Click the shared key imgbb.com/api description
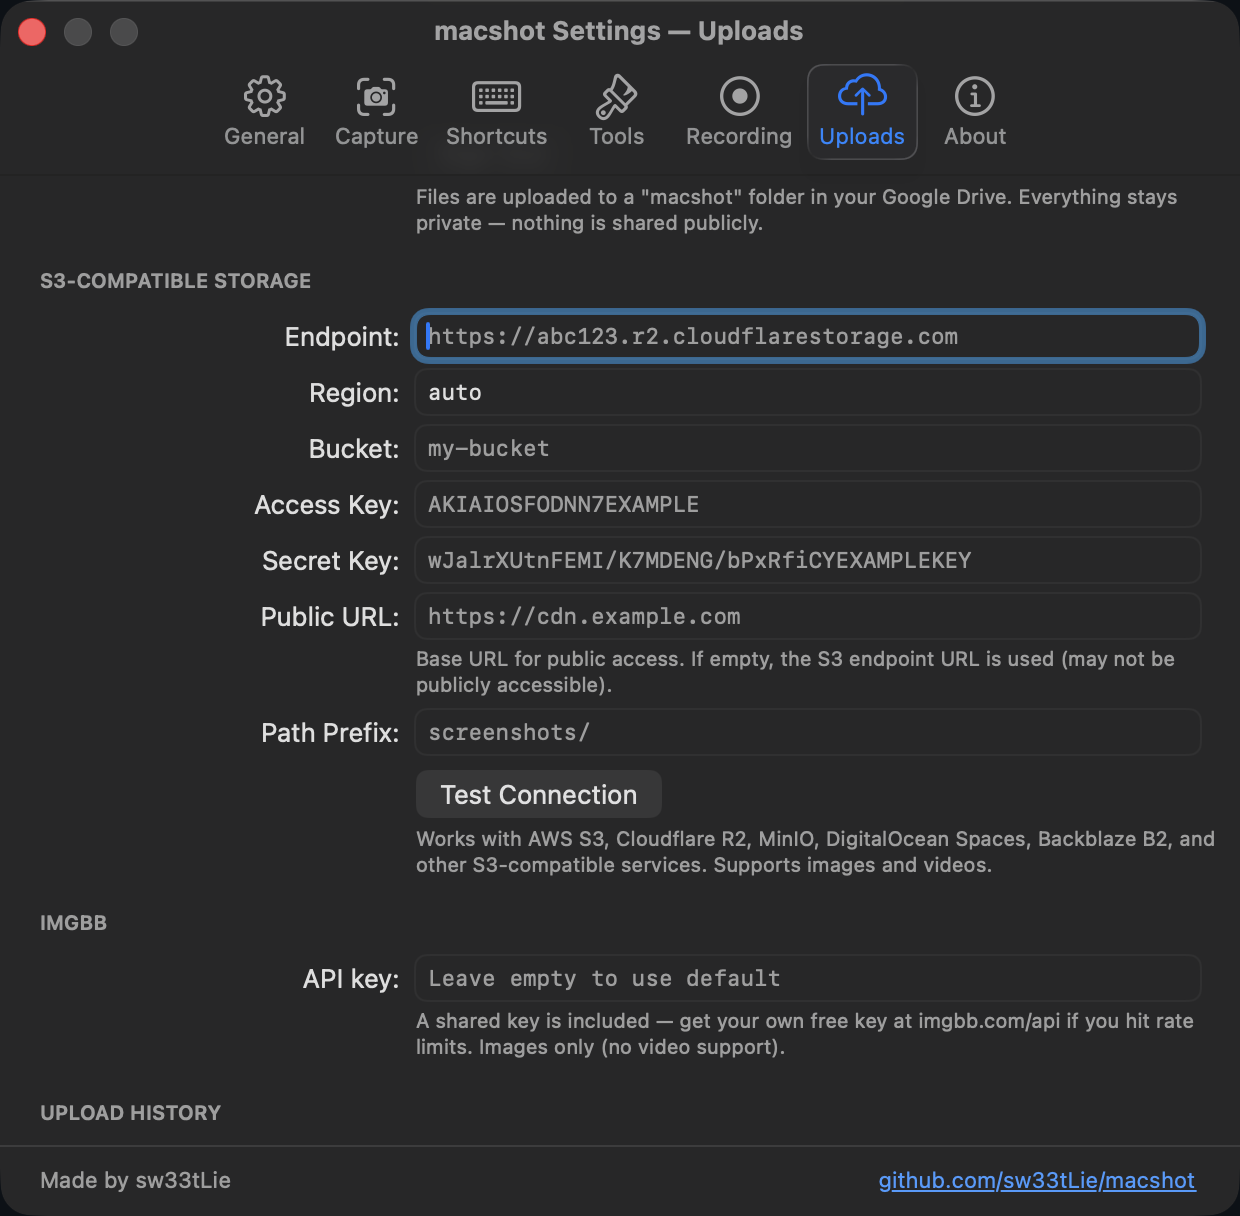Viewport: 1240px width, 1216px height. (805, 1034)
